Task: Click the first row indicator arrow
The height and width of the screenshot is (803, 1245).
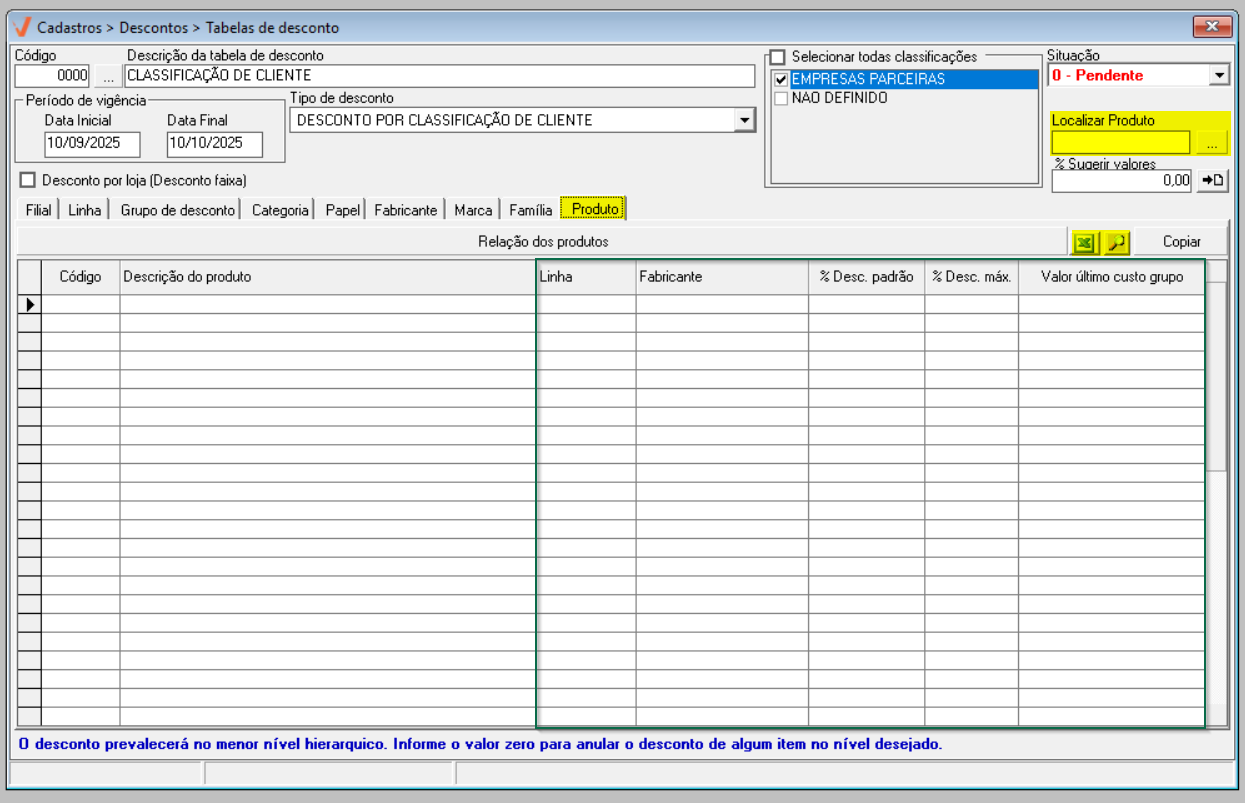Action: pyautogui.click(x=29, y=304)
